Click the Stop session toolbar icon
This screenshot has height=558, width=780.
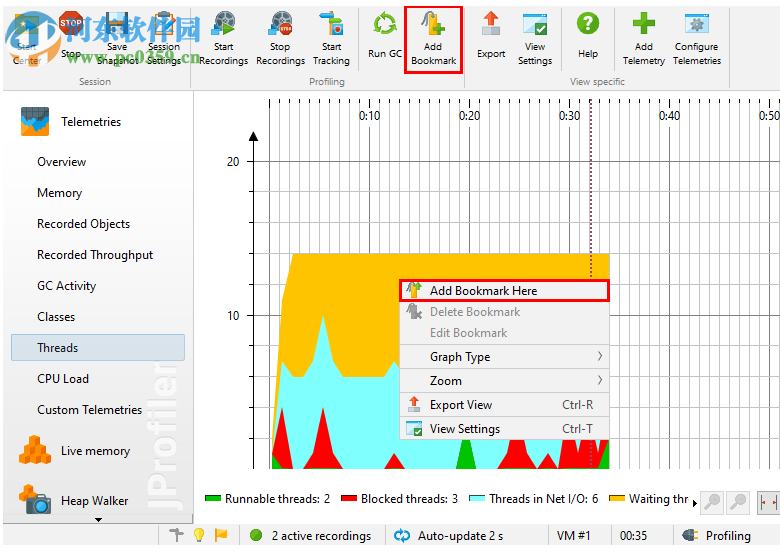tap(71, 23)
